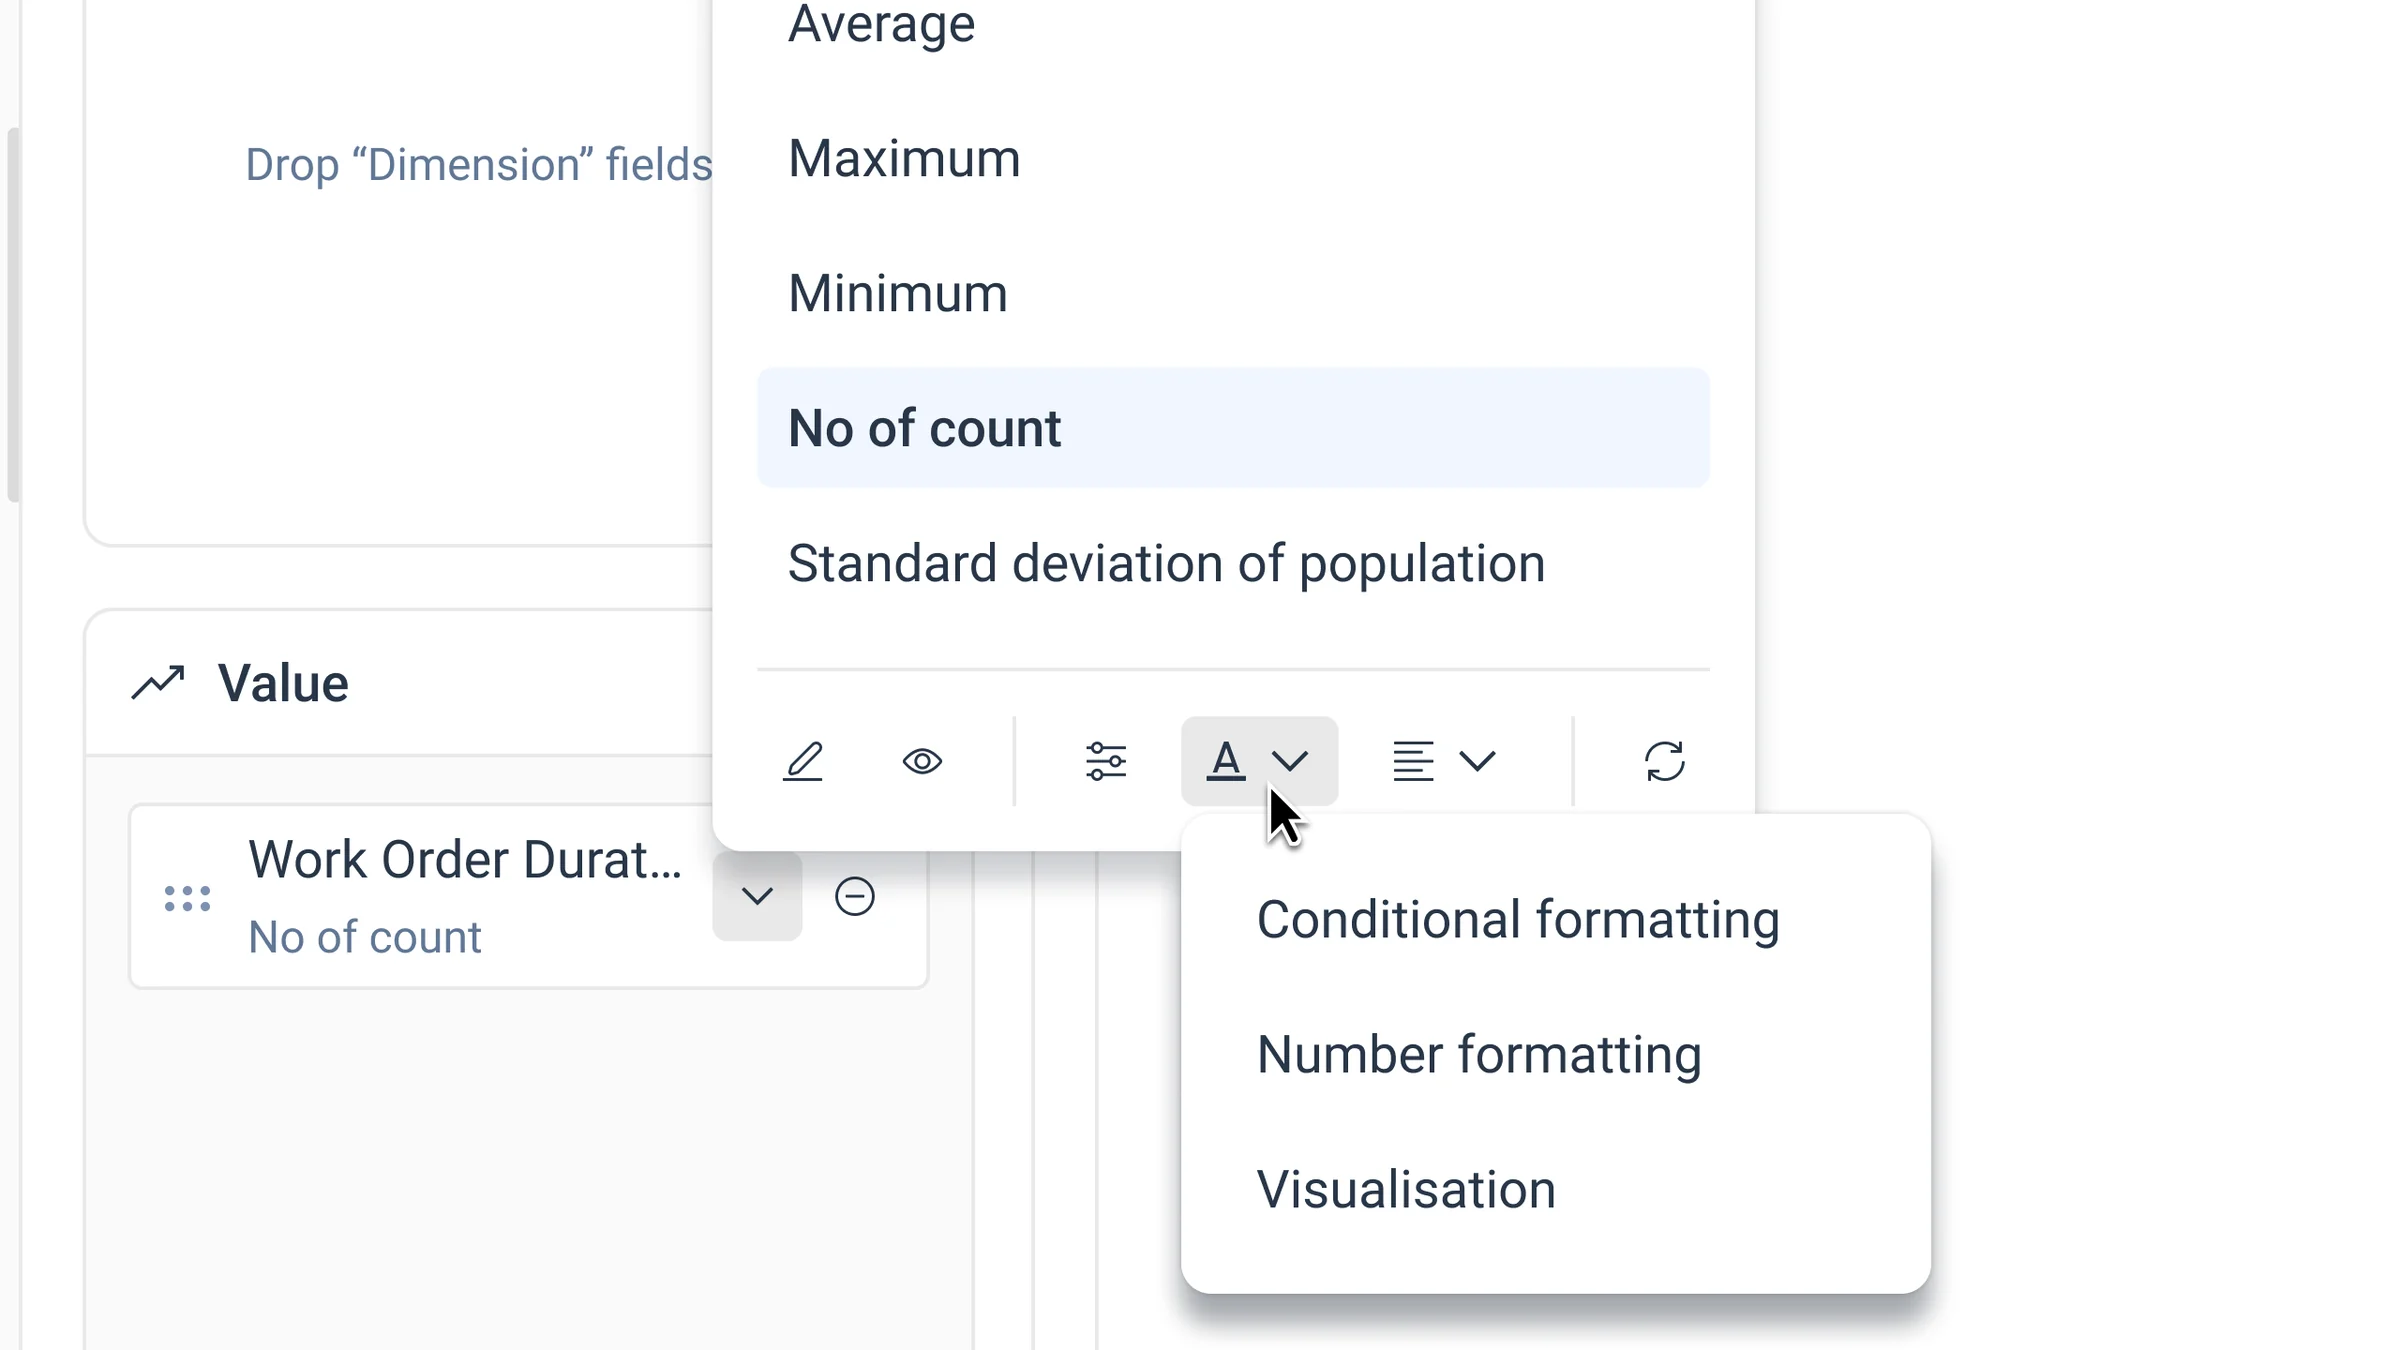The height and width of the screenshot is (1350, 2400).
Task: Select the Average aggregation option
Action: coord(881,24)
